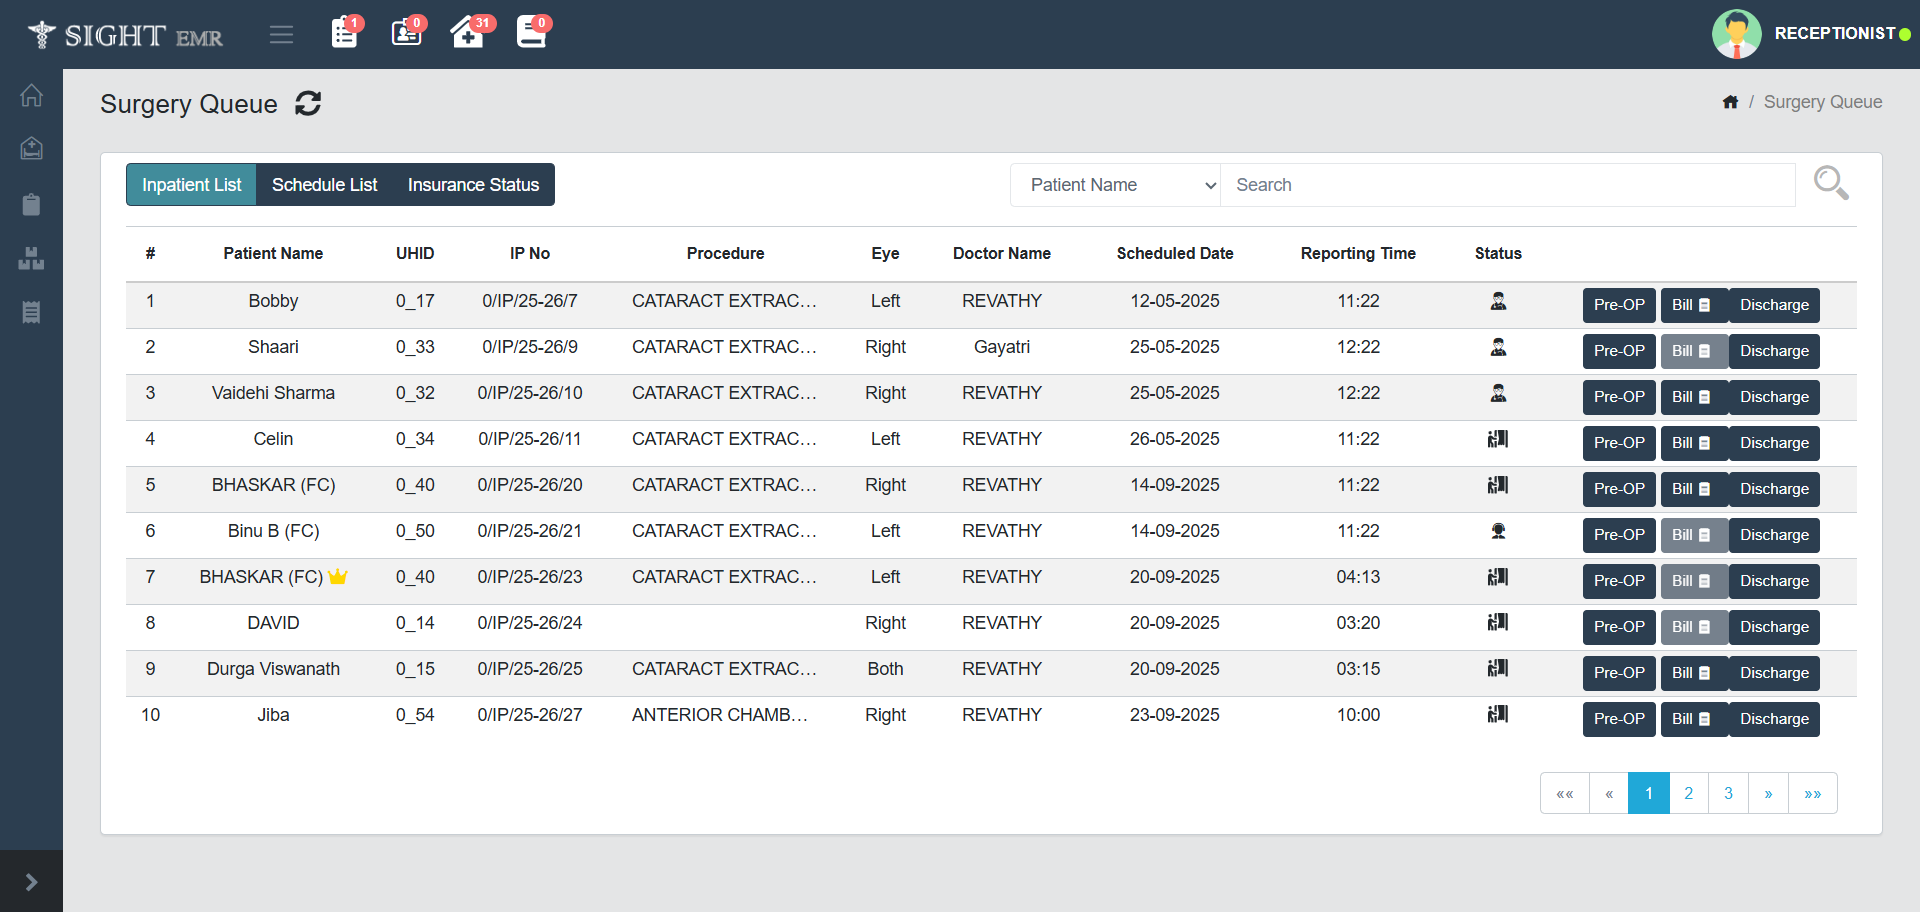Click the home icon in breadcrumb

point(1730,102)
